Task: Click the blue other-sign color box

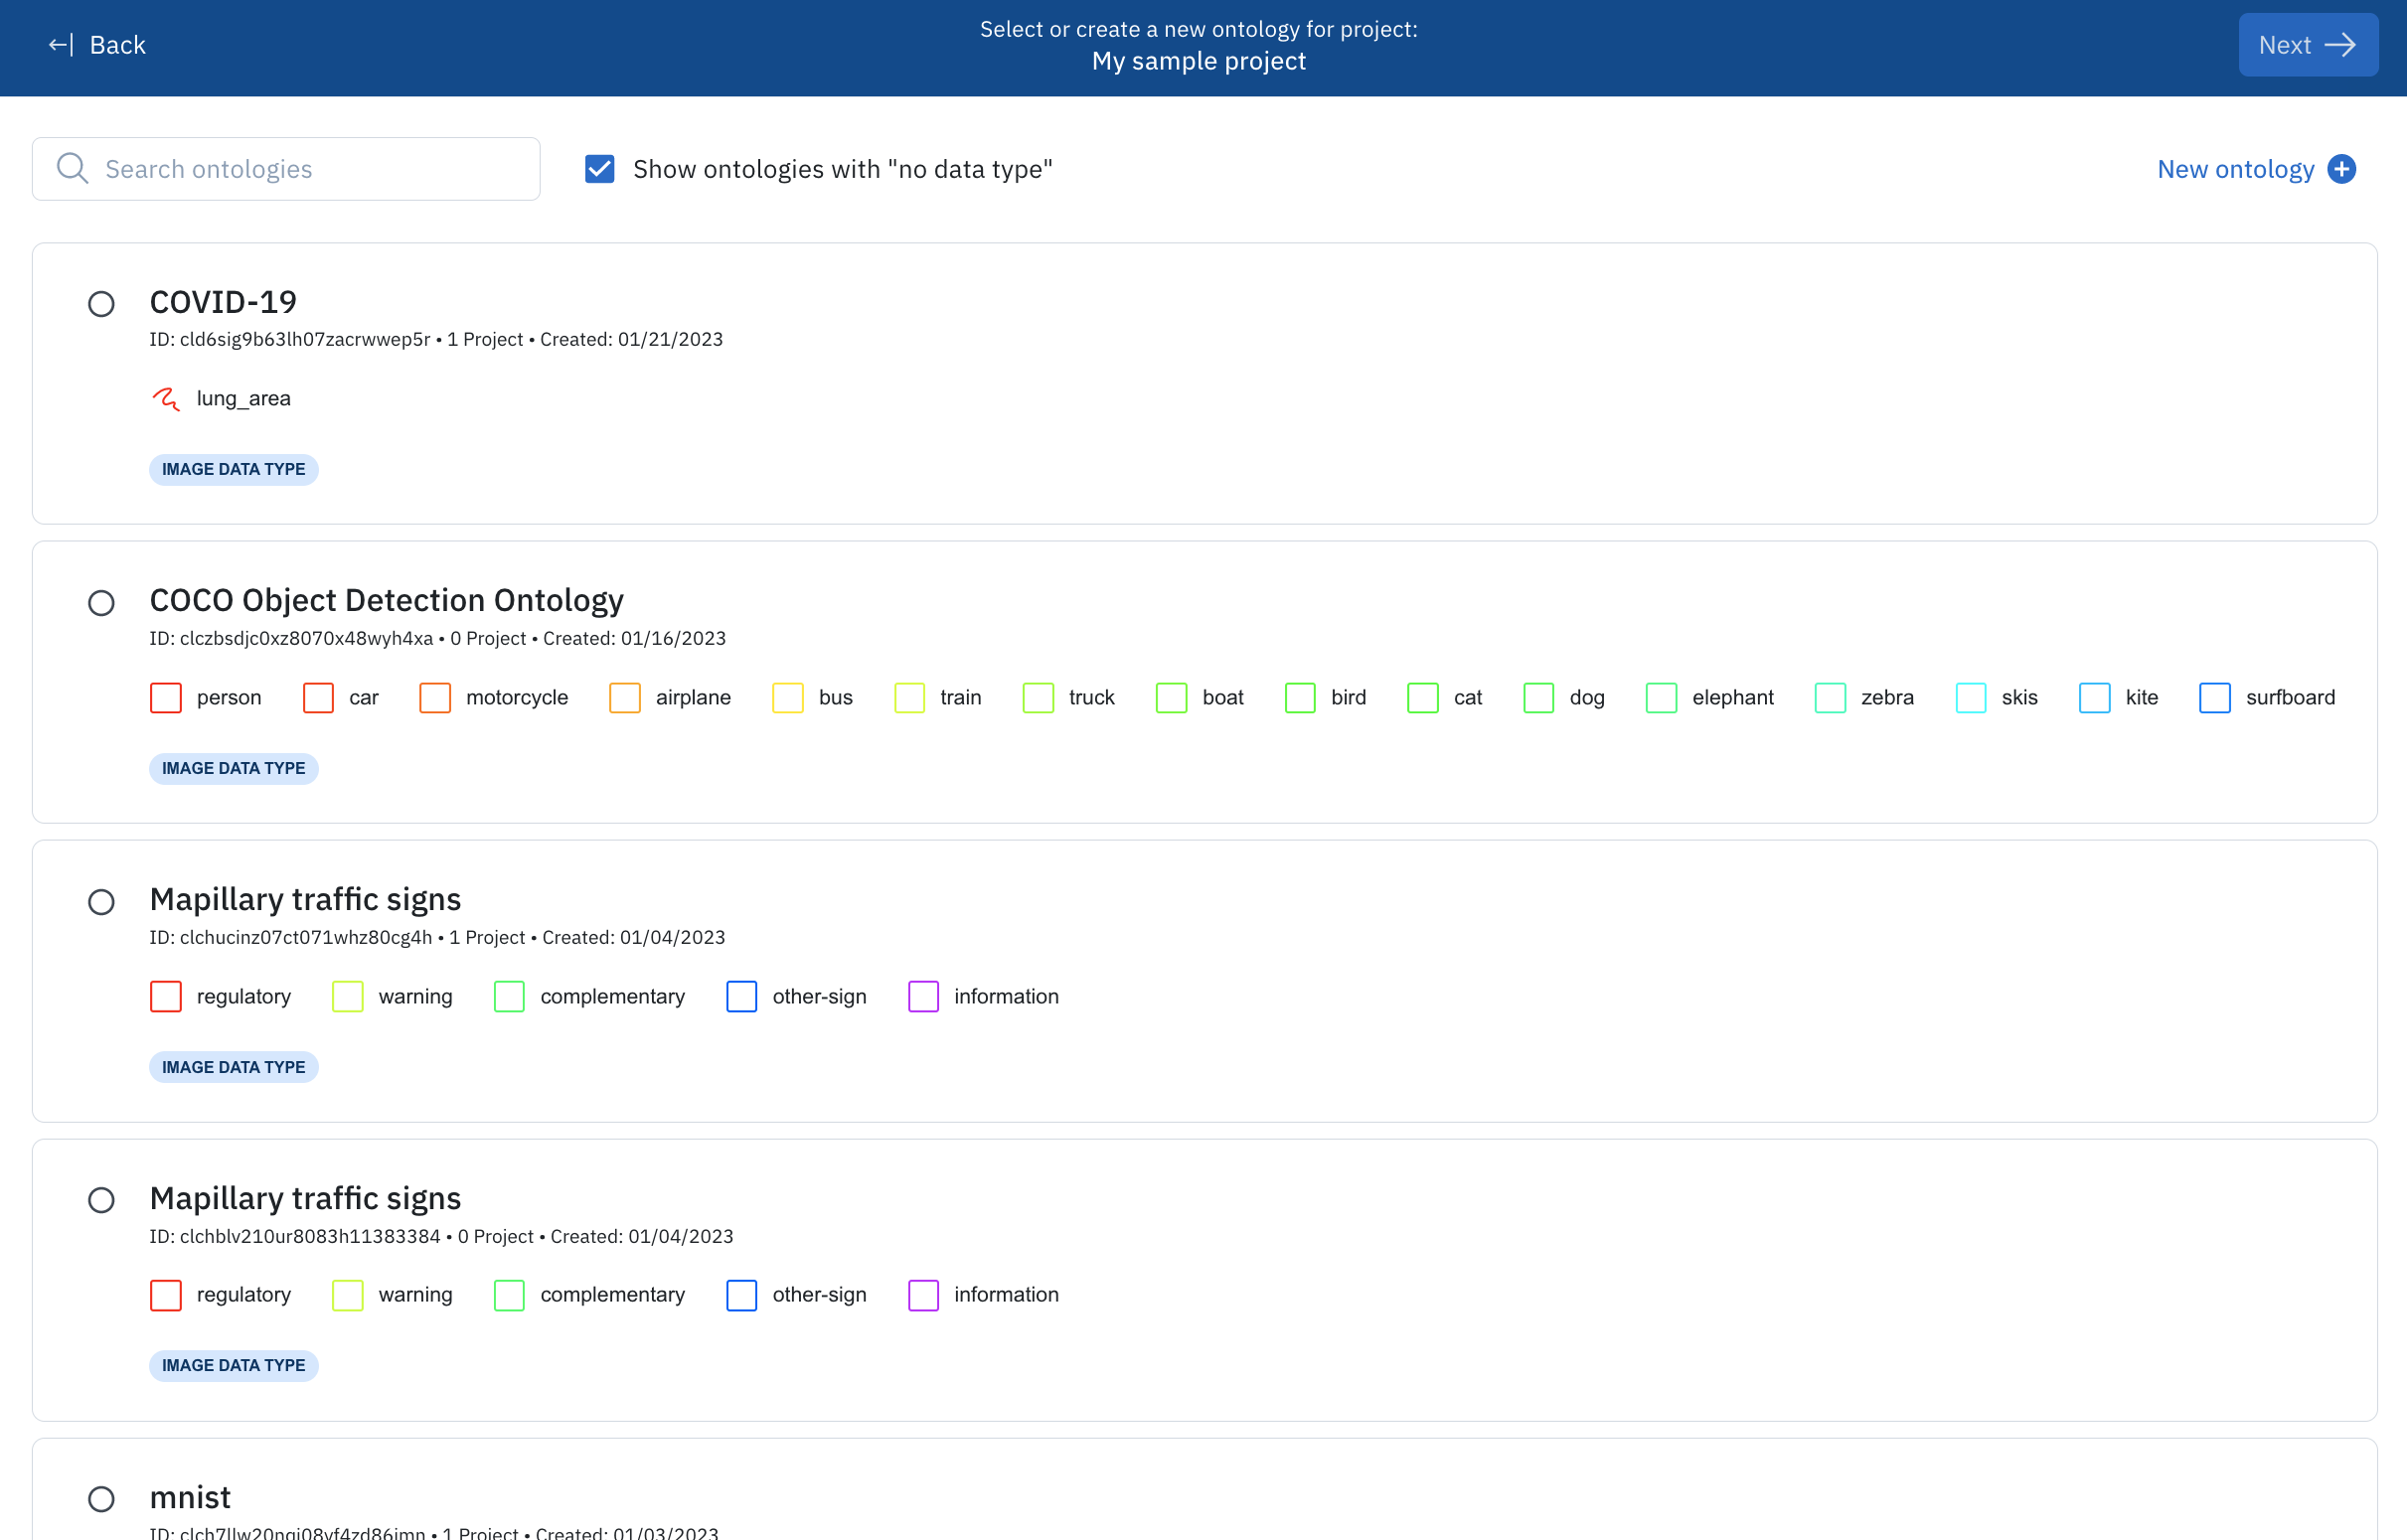Action: [741, 996]
